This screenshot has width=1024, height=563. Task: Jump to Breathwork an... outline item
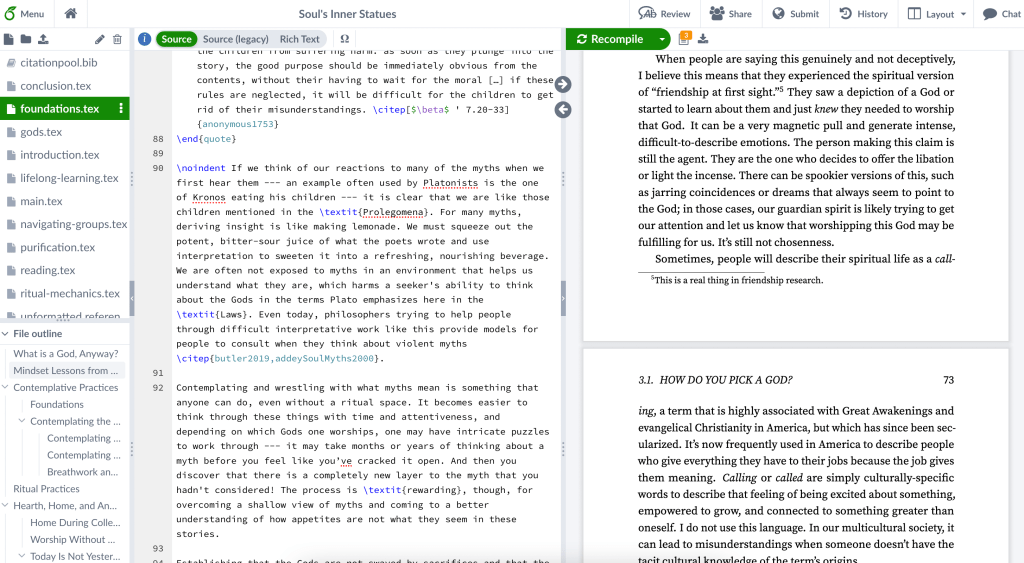[x=83, y=472]
